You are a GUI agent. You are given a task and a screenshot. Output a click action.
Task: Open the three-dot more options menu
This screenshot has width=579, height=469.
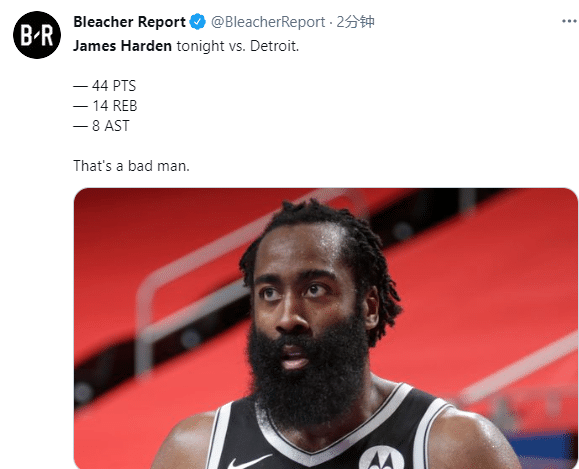coord(569,21)
